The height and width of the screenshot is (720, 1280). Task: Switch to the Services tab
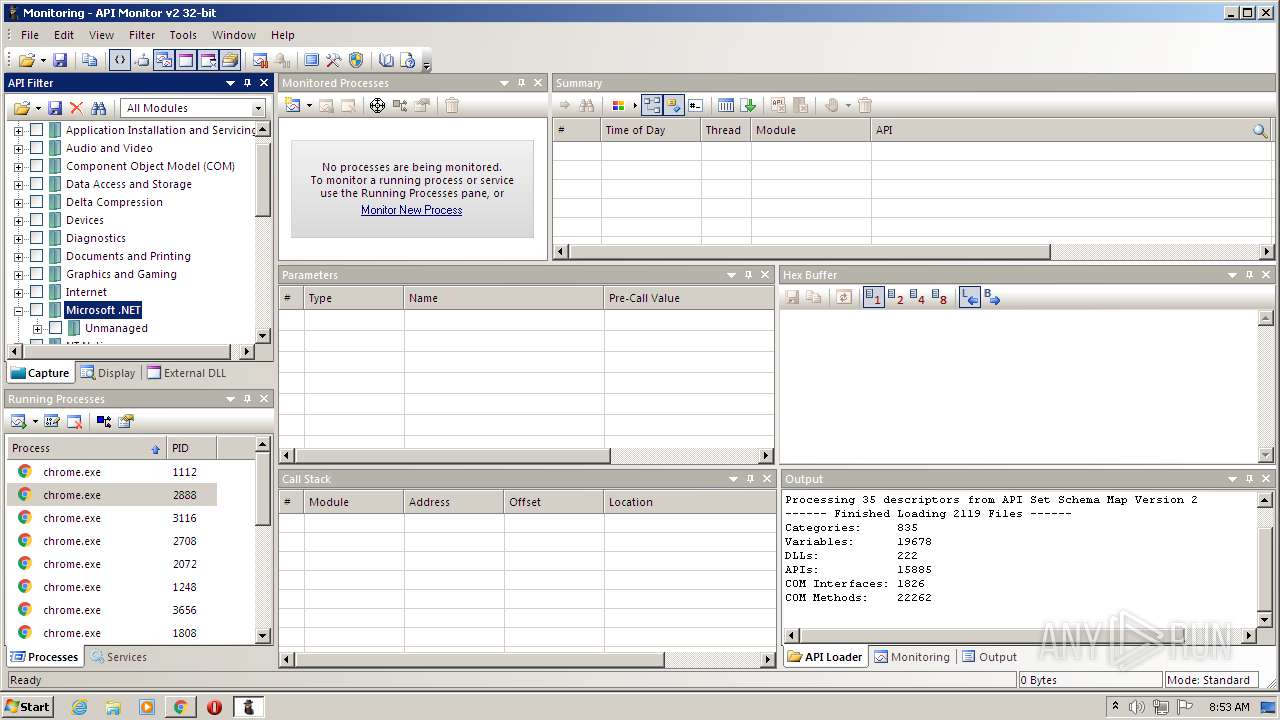(x=118, y=657)
